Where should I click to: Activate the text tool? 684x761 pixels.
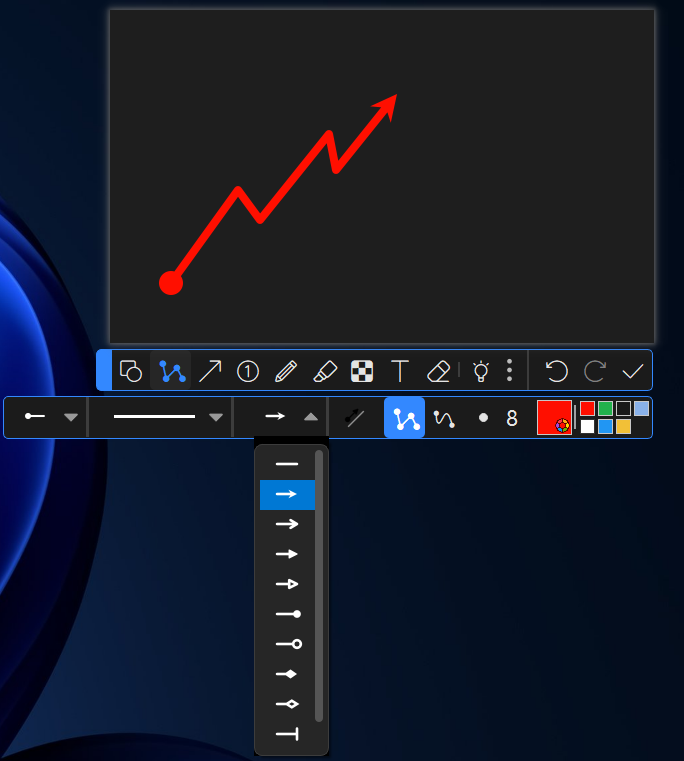[400, 371]
